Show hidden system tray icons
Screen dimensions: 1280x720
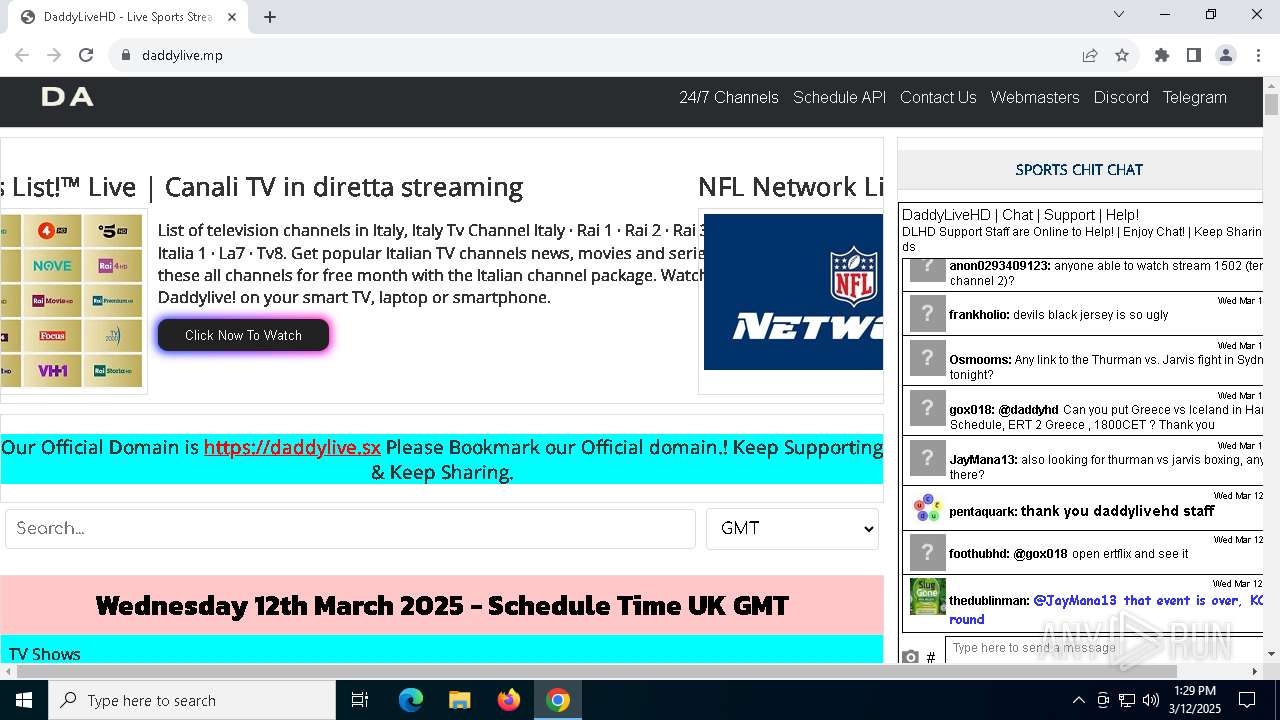point(1078,700)
